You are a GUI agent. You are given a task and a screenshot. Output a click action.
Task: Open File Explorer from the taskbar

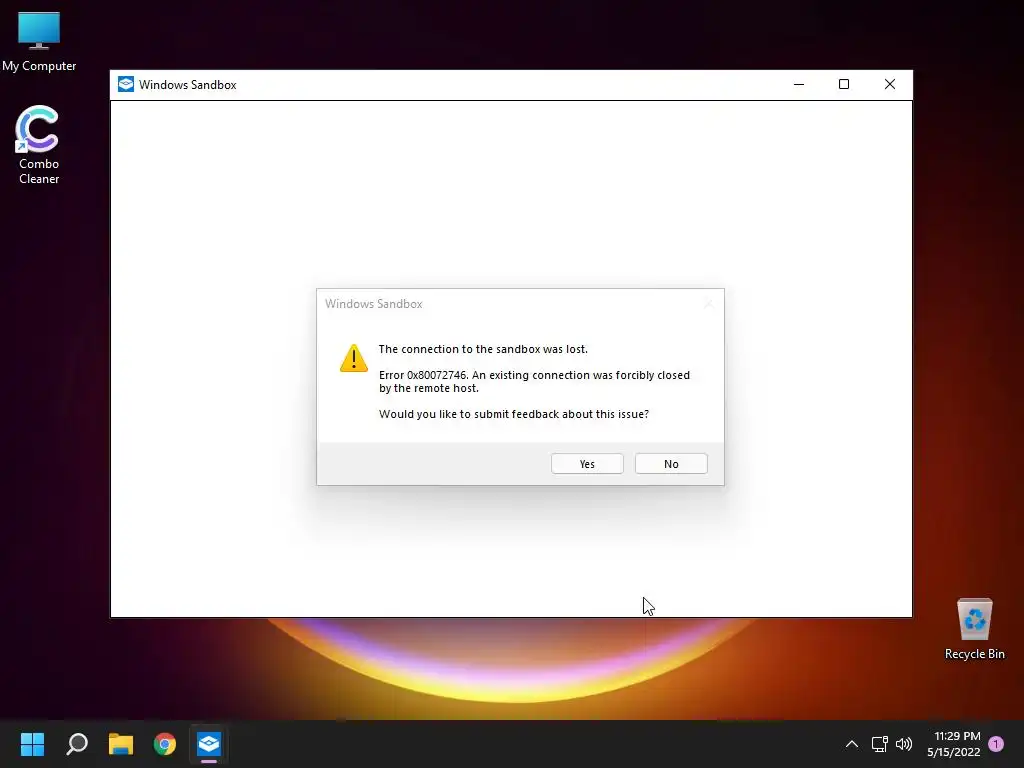point(121,744)
